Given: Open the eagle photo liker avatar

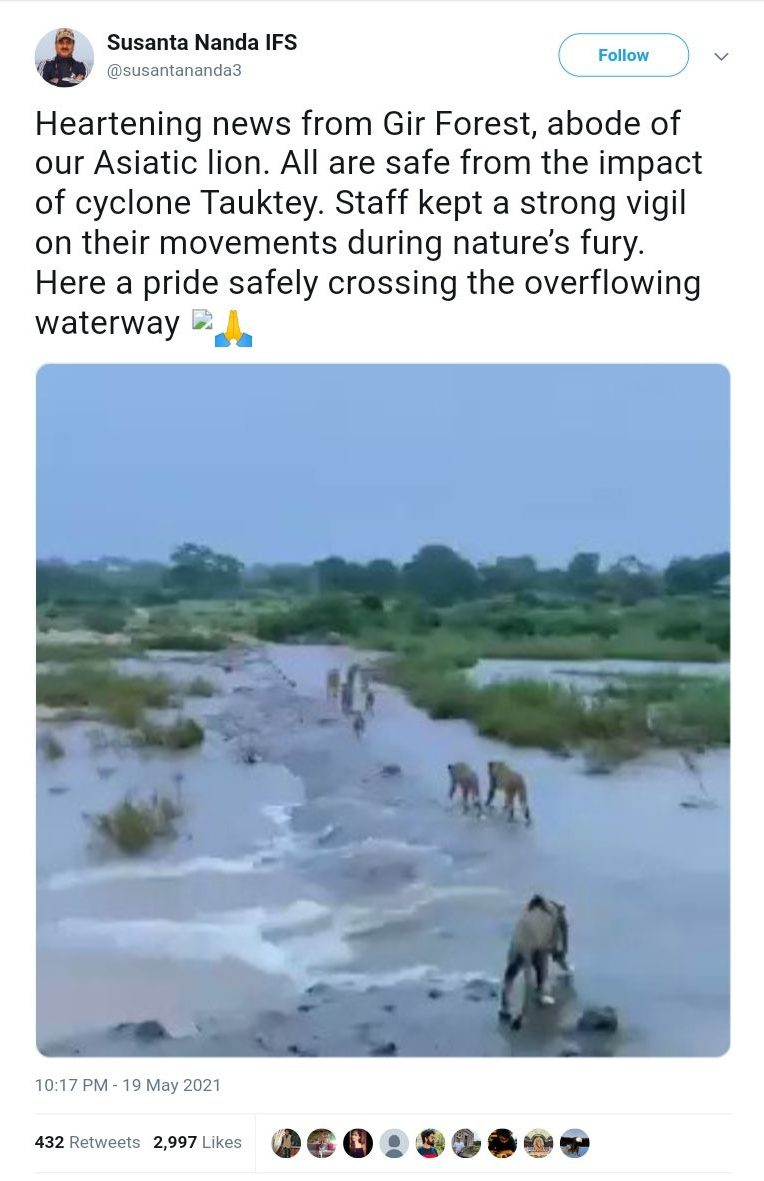Looking at the screenshot, I should point(574,1143).
